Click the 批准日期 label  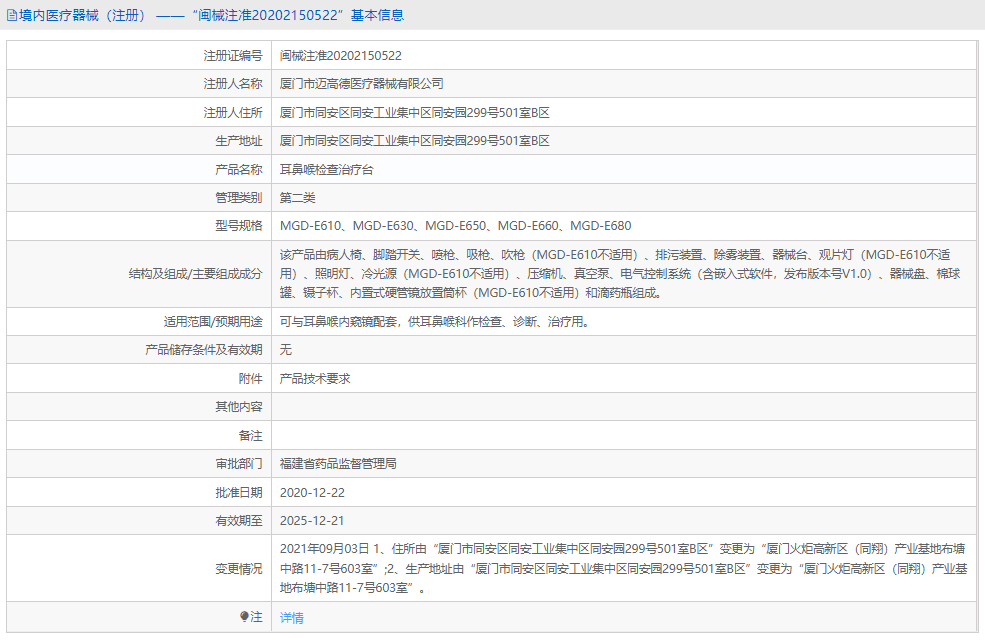coord(239,492)
